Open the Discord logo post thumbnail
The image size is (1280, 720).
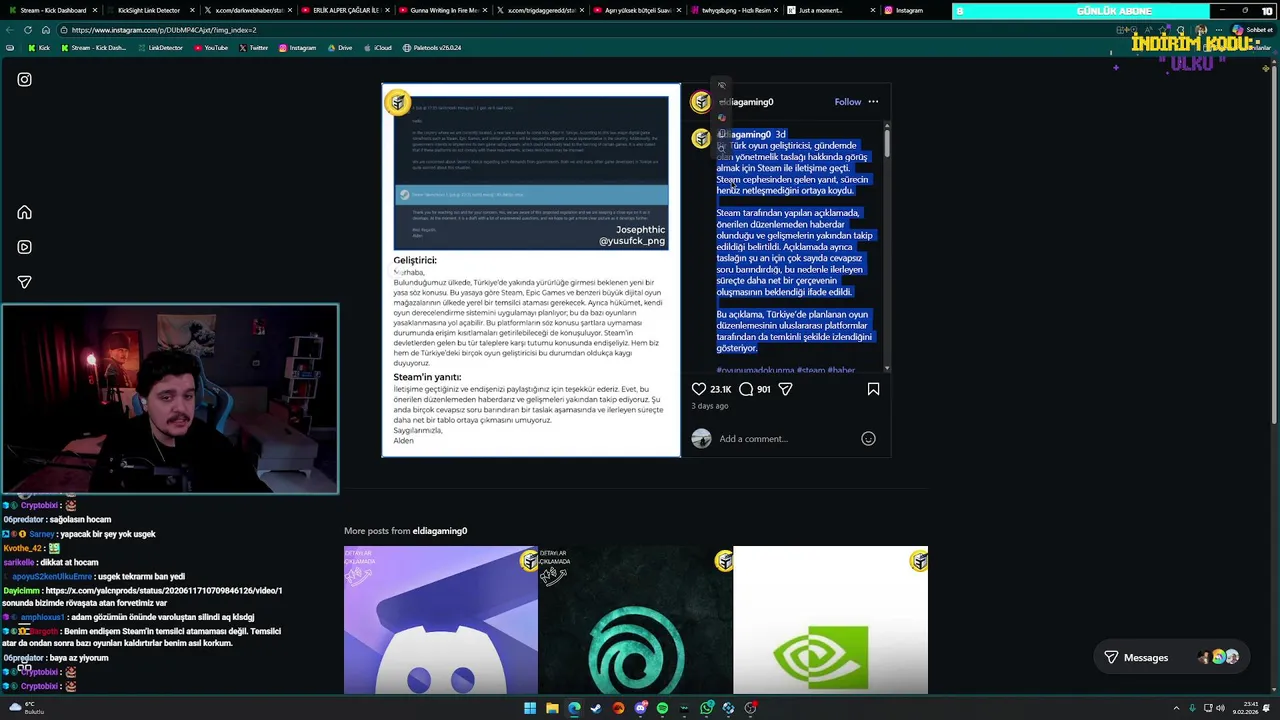pyautogui.click(x=441, y=620)
